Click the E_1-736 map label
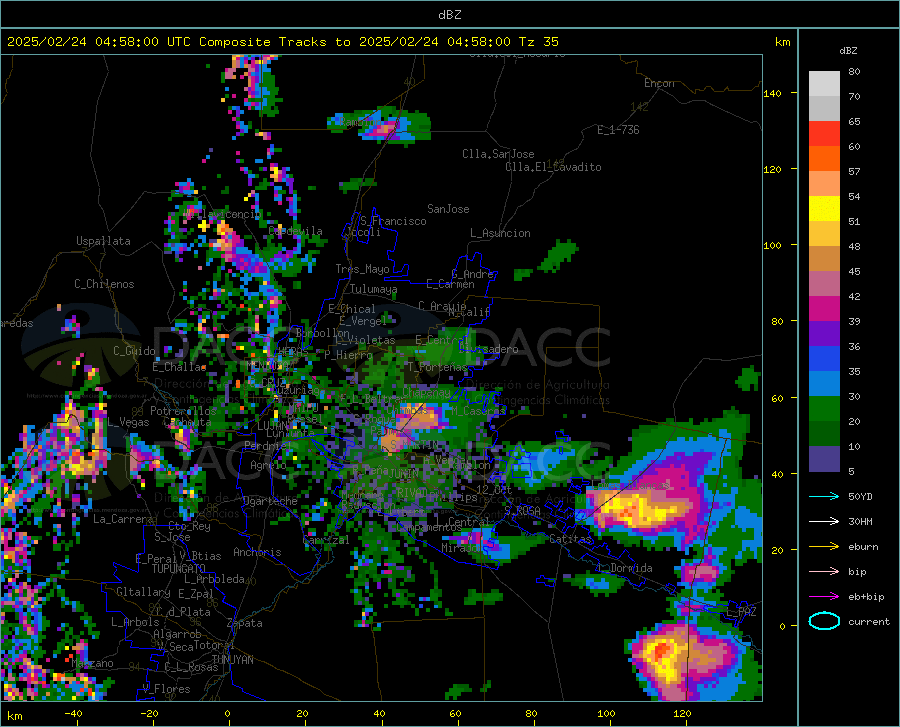Viewport: 900px width, 727px height. pos(618,130)
